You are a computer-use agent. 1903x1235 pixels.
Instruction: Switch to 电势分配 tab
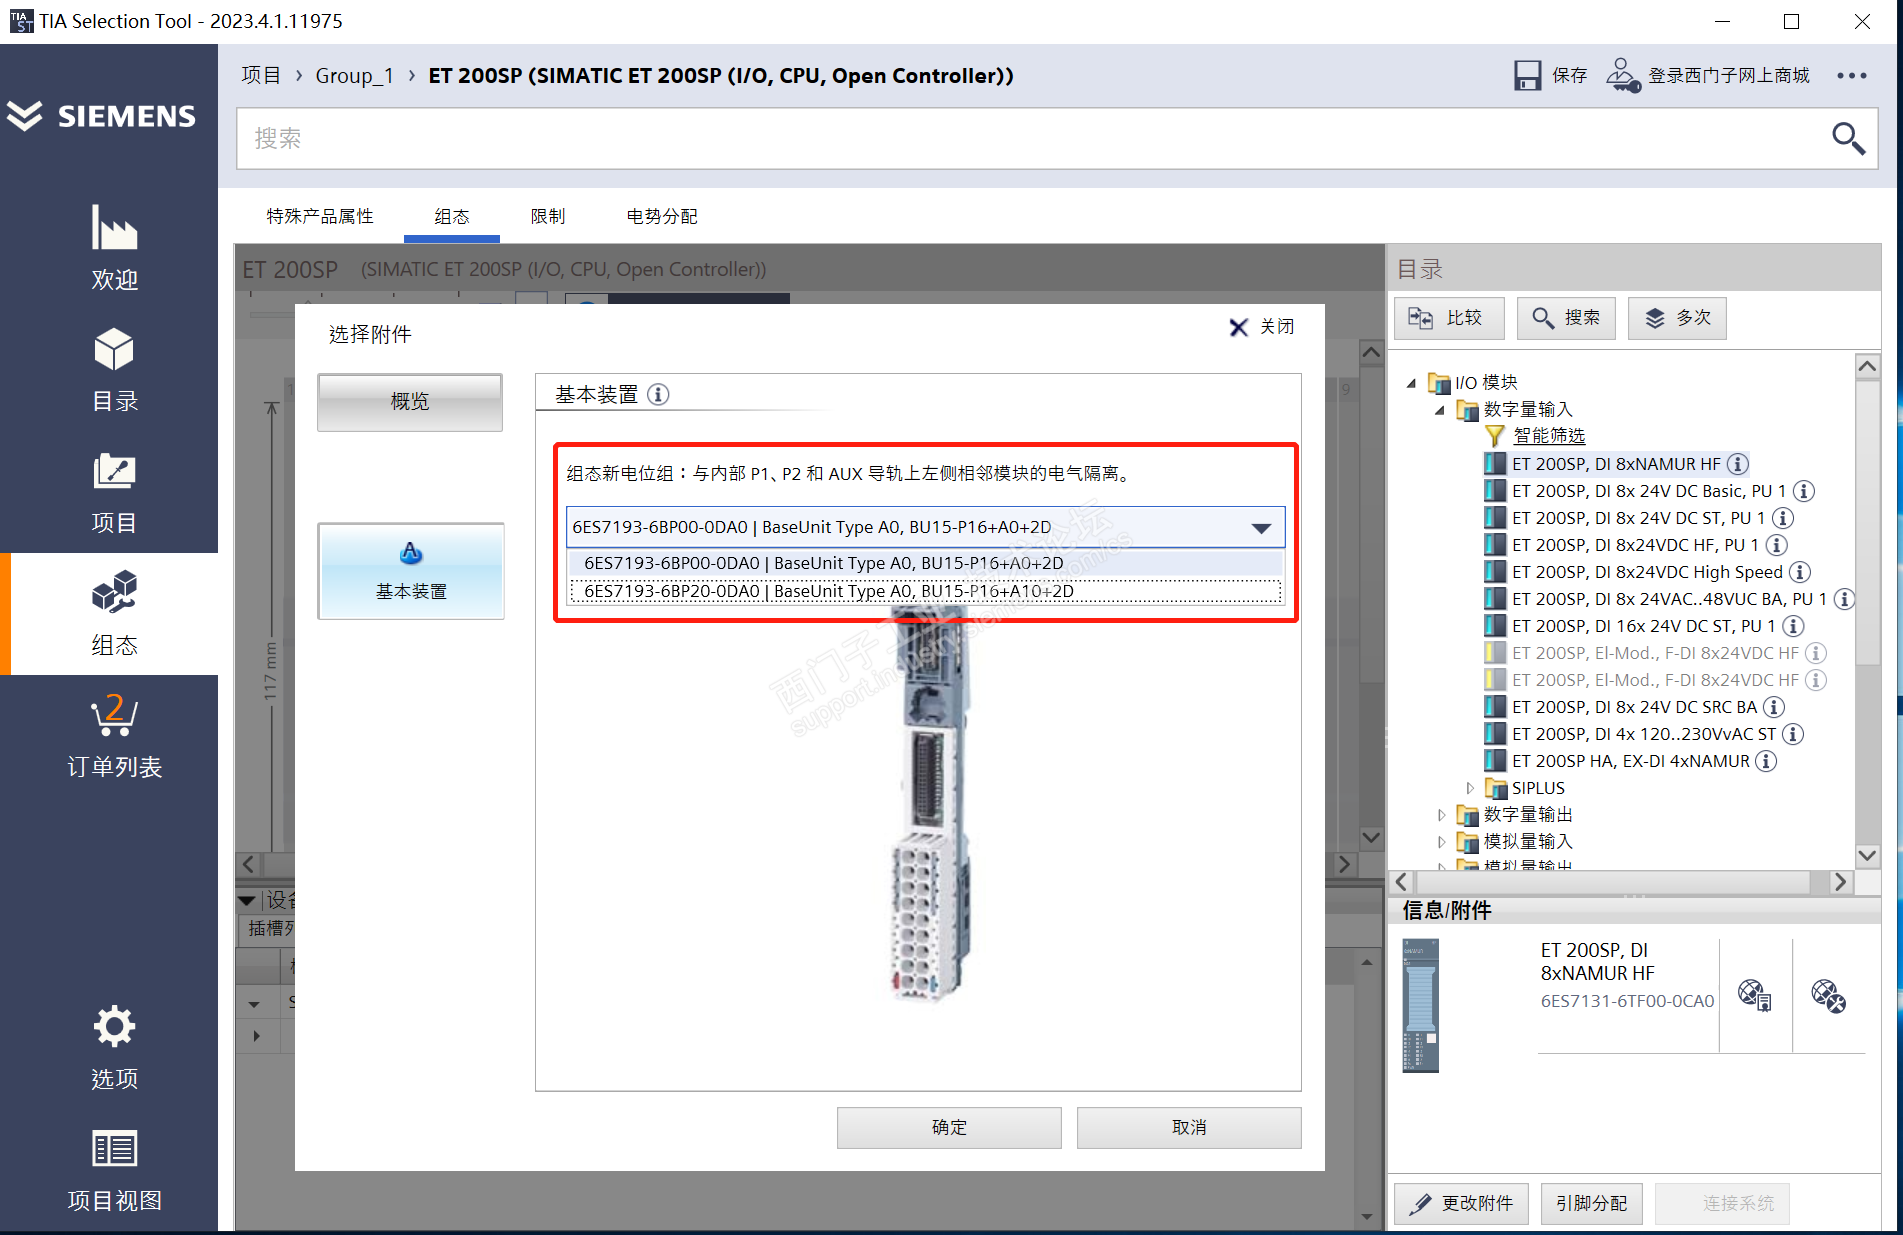(662, 216)
